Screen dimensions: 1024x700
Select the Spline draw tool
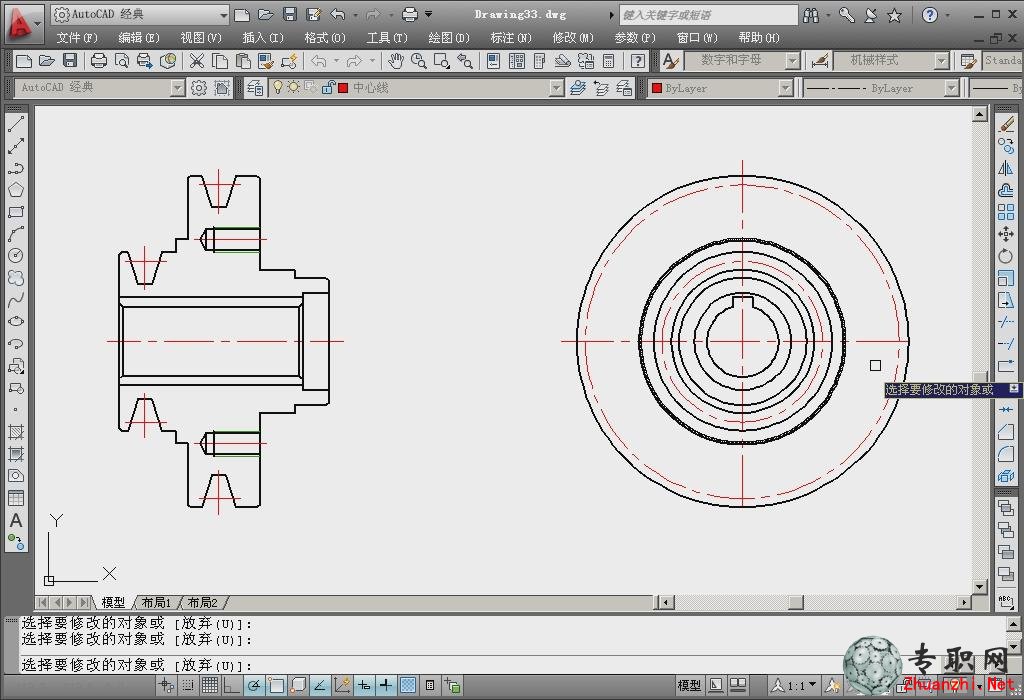click(x=16, y=300)
